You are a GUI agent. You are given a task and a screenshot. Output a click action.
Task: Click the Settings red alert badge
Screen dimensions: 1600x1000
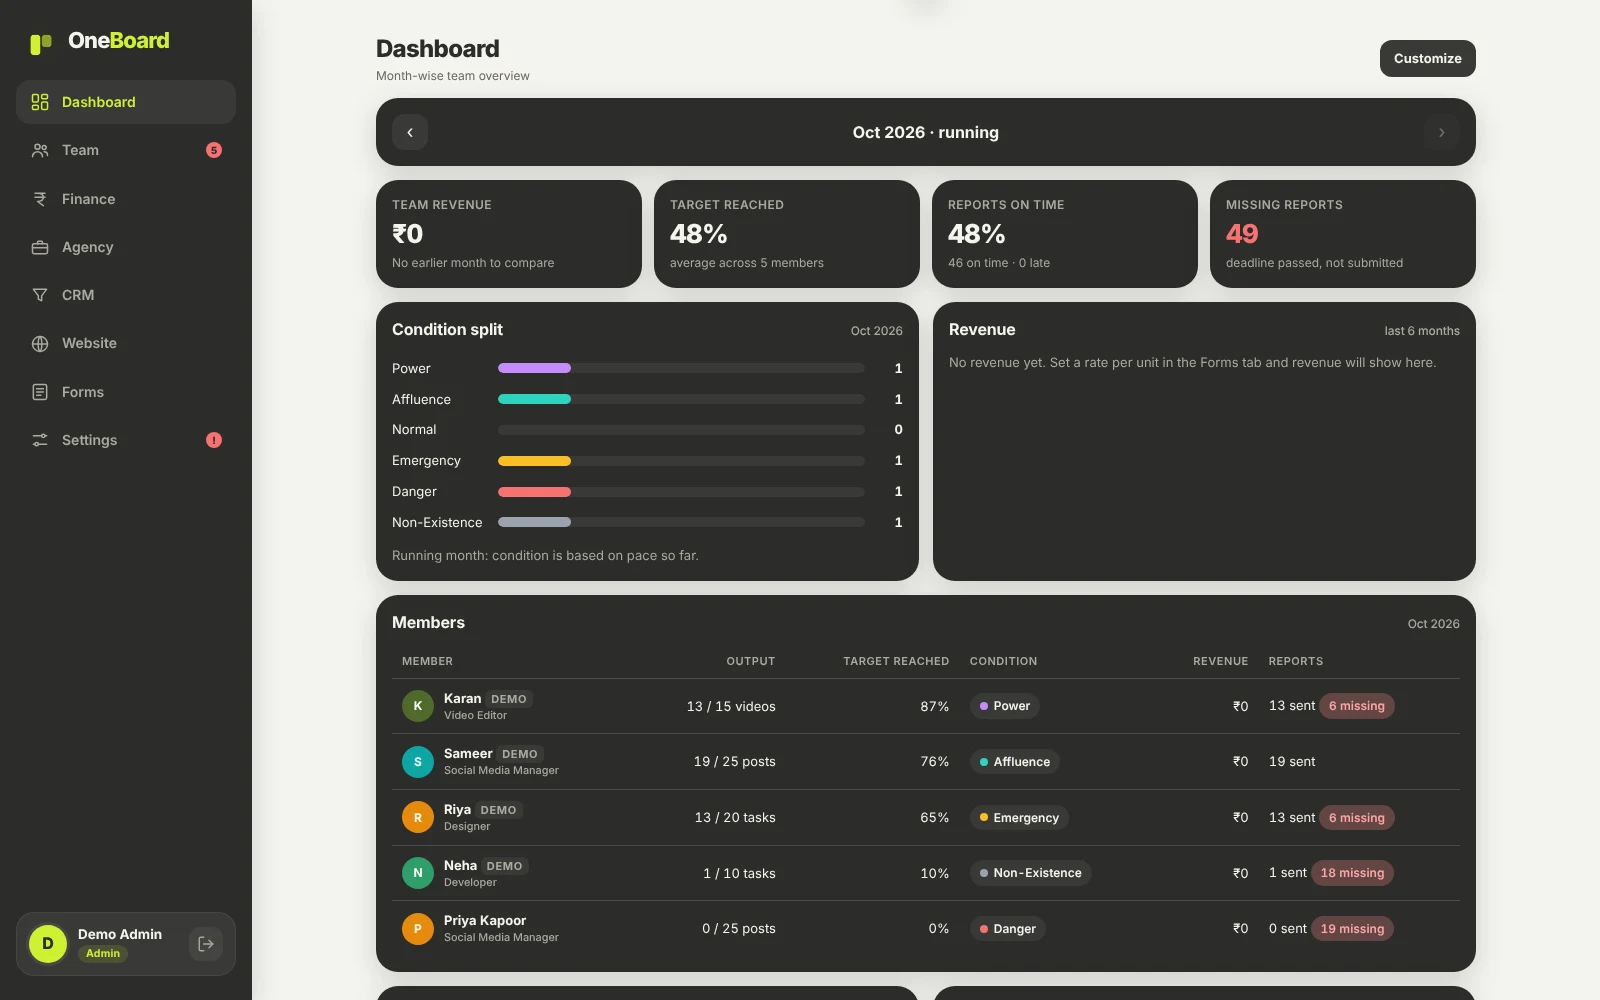(x=214, y=440)
